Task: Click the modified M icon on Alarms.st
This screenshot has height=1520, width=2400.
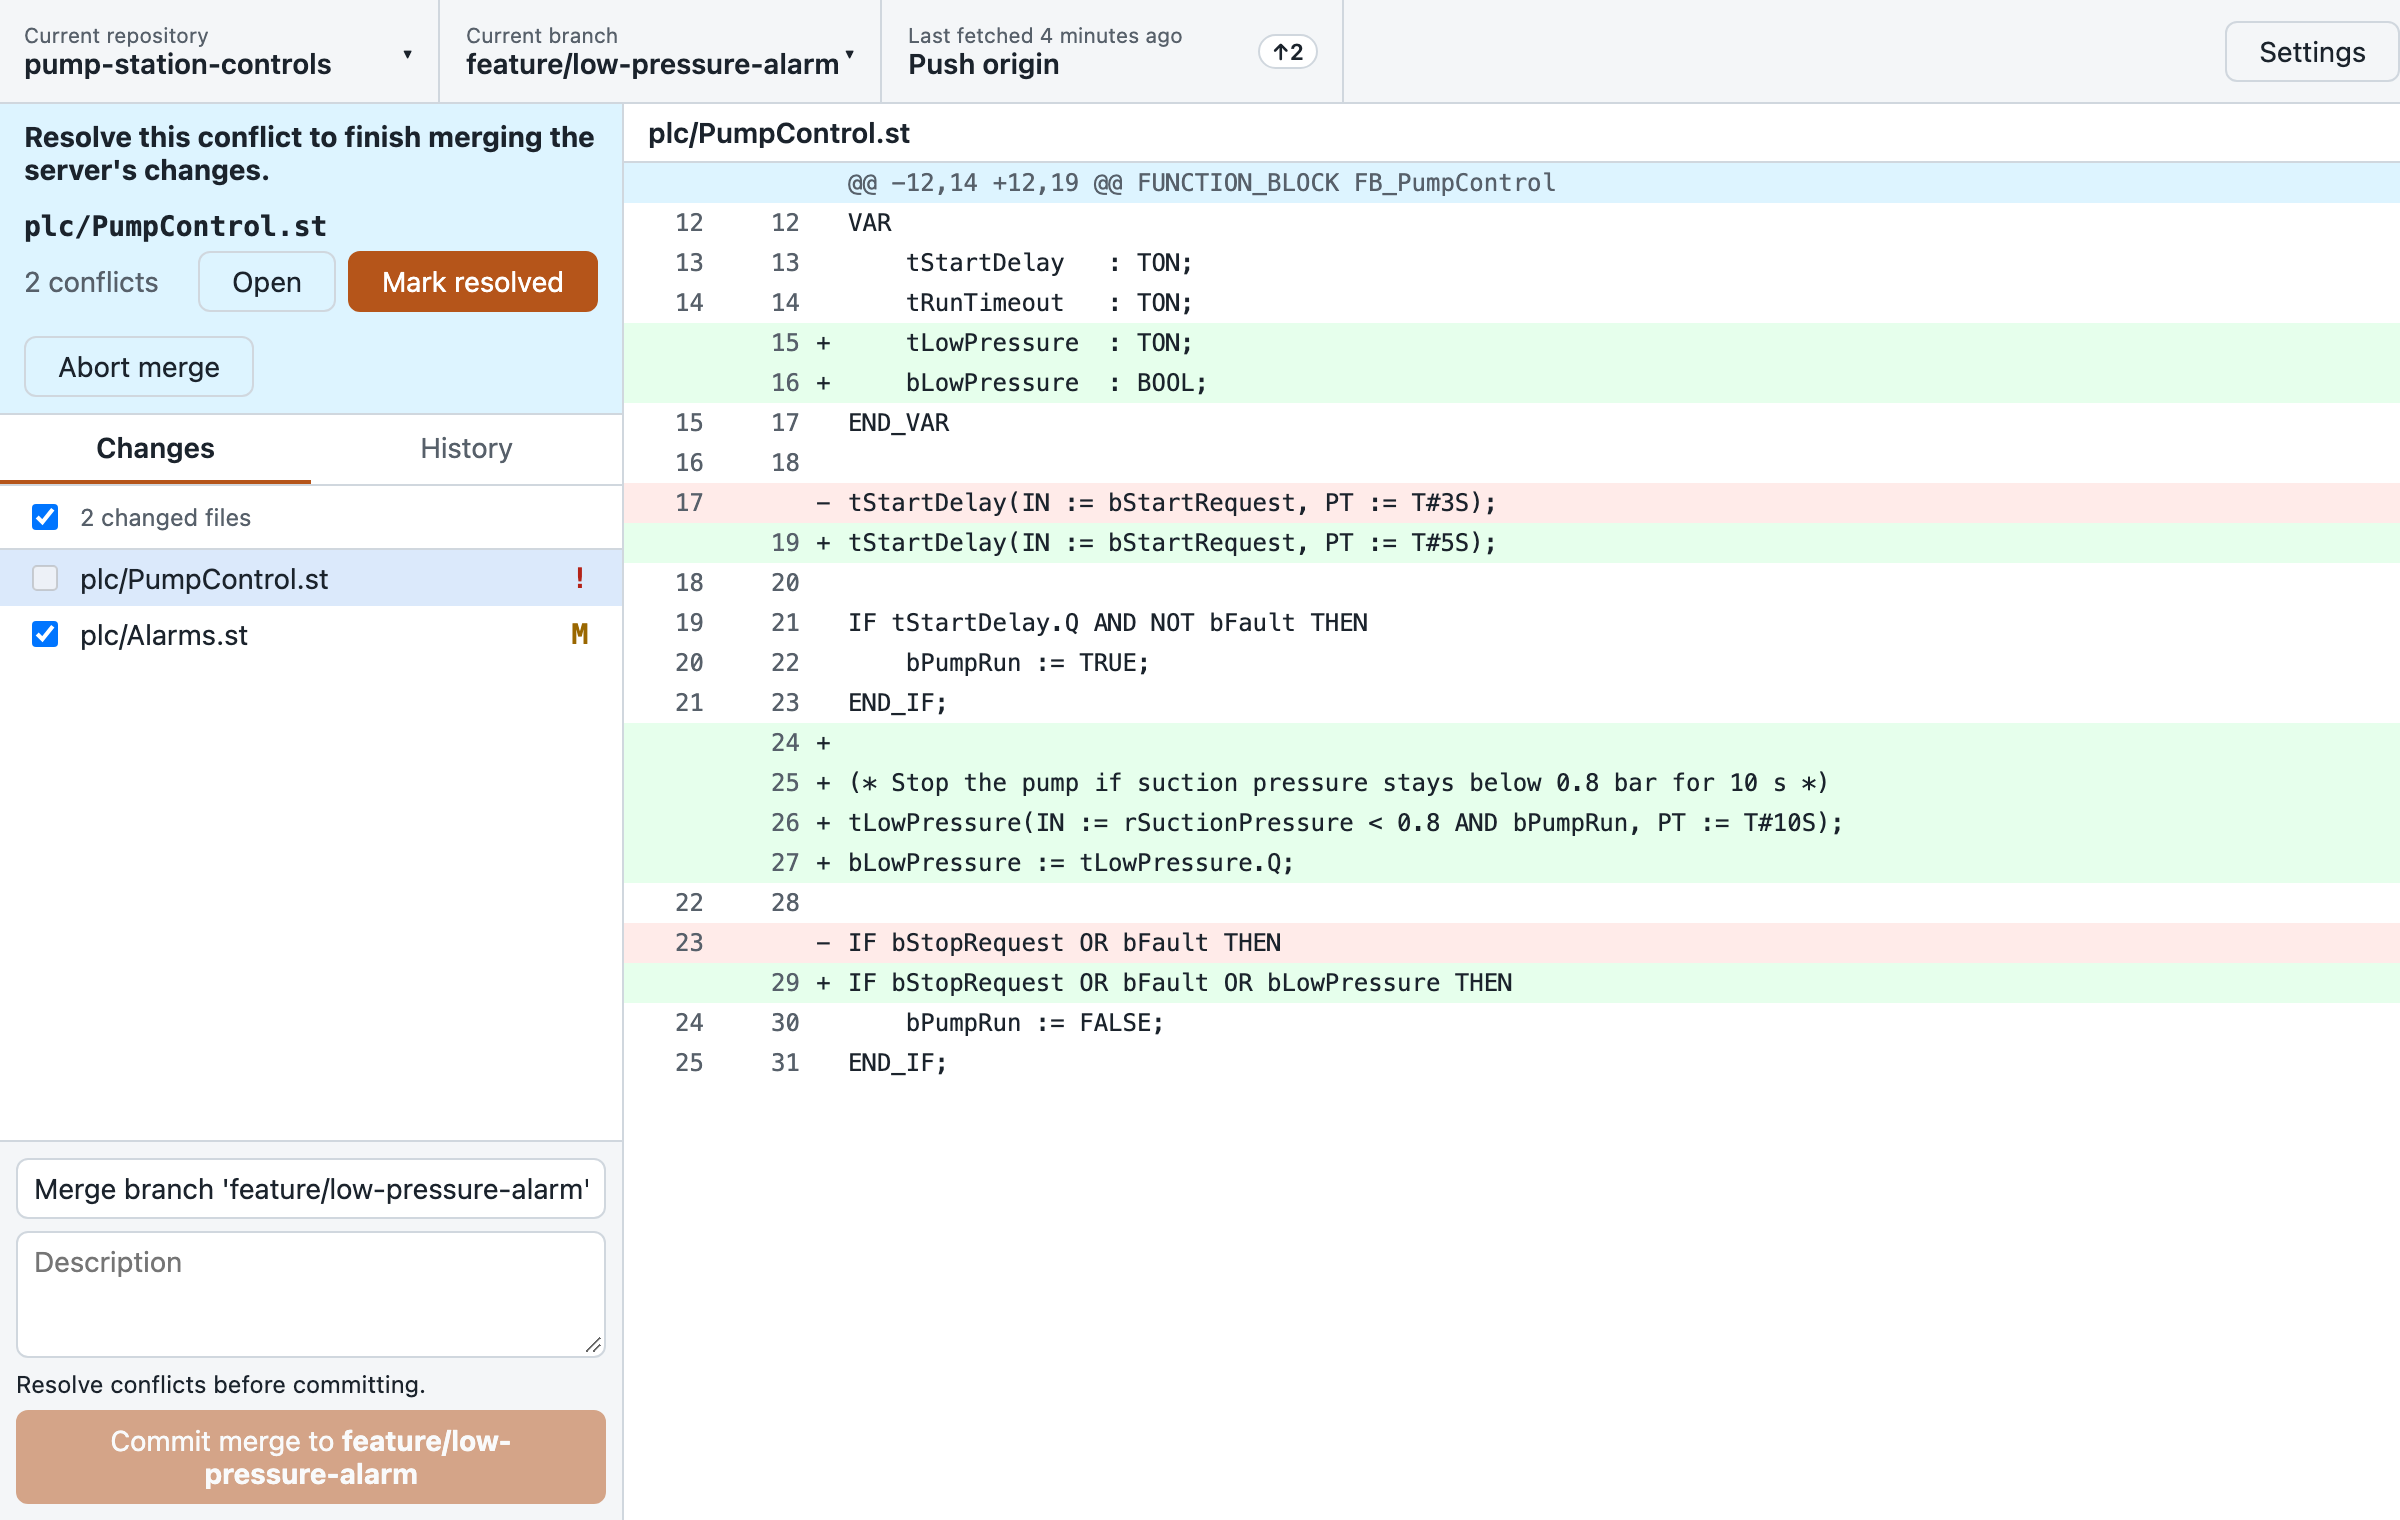Action: [580, 634]
